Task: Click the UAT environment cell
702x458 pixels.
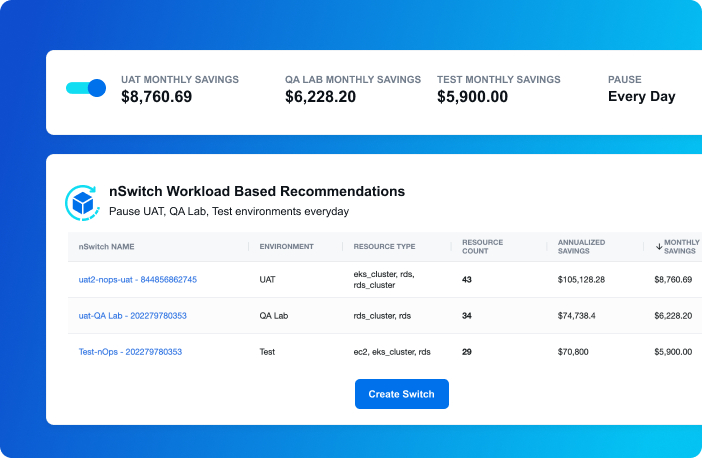Action: coord(267,279)
